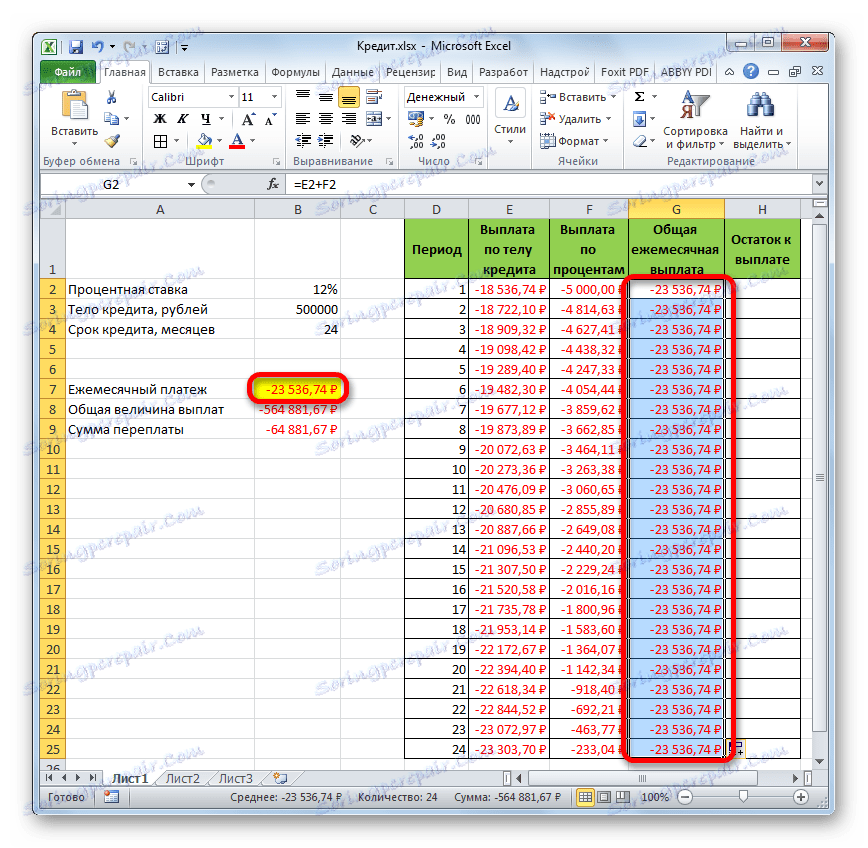Toggle underline Ч formatting
The height and width of the screenshot is (848, 868).
(205, 118)
